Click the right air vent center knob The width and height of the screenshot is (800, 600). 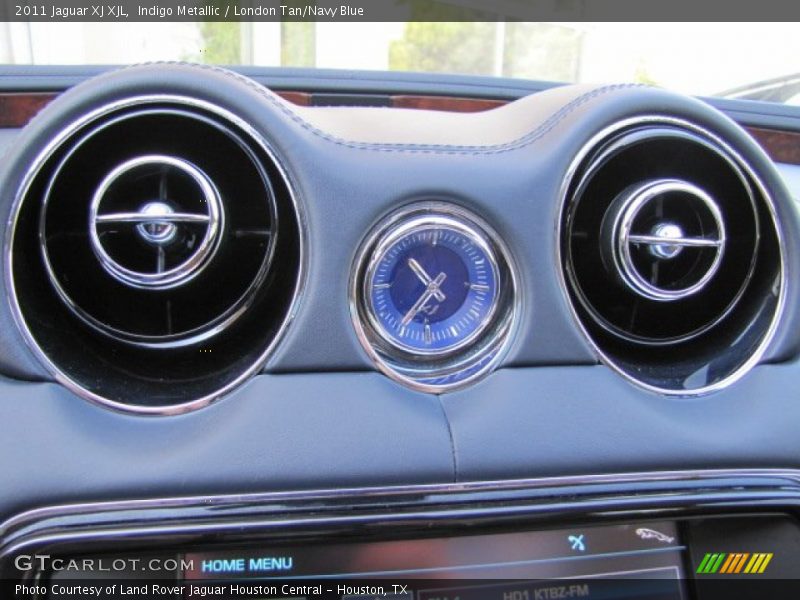click(667, 240)
